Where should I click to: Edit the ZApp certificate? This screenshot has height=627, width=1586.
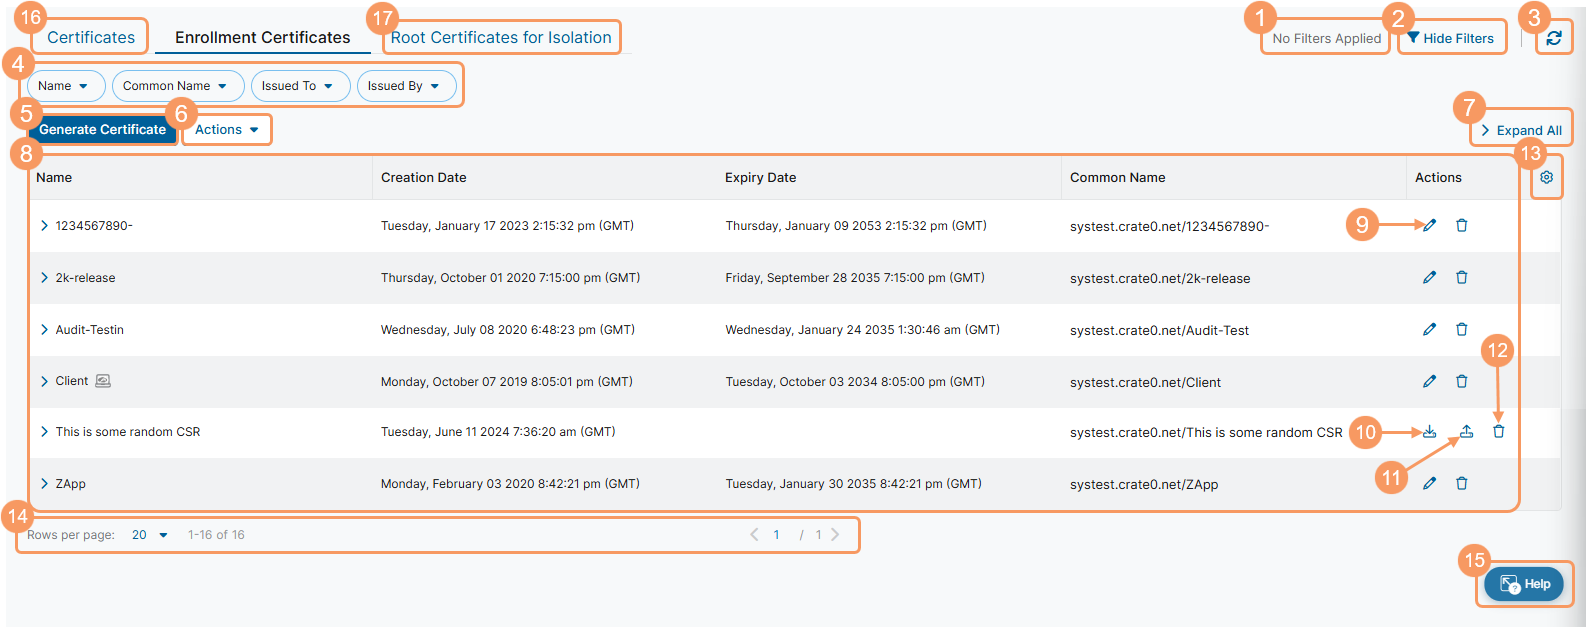[x=1430, y=484]
